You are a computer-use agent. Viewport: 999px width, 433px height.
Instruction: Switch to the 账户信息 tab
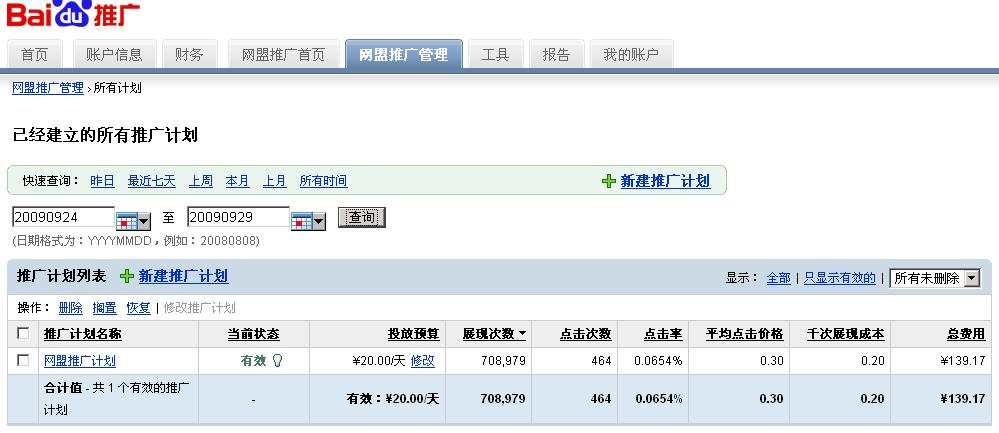[x=114, y=55]
